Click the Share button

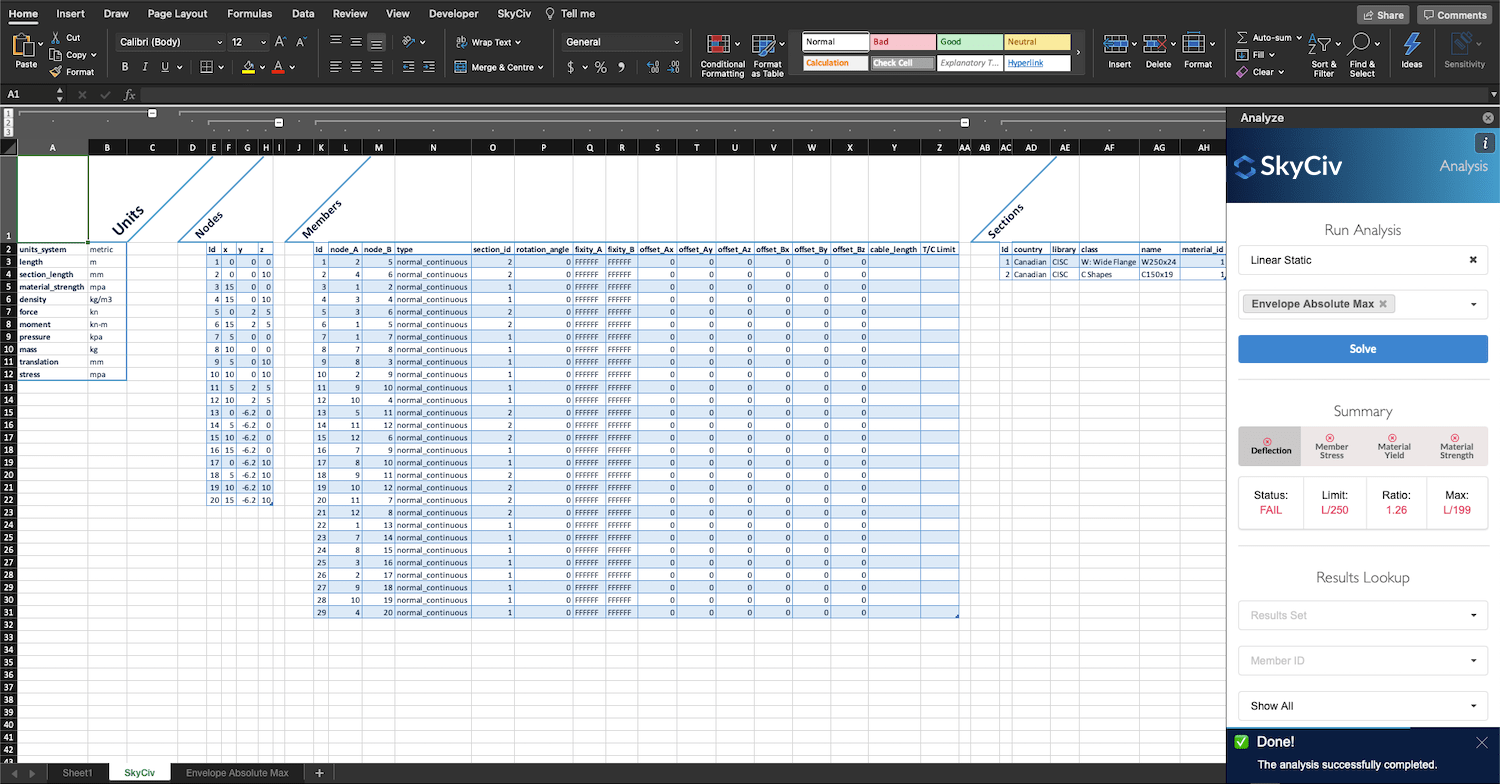tap(1383, 14)
